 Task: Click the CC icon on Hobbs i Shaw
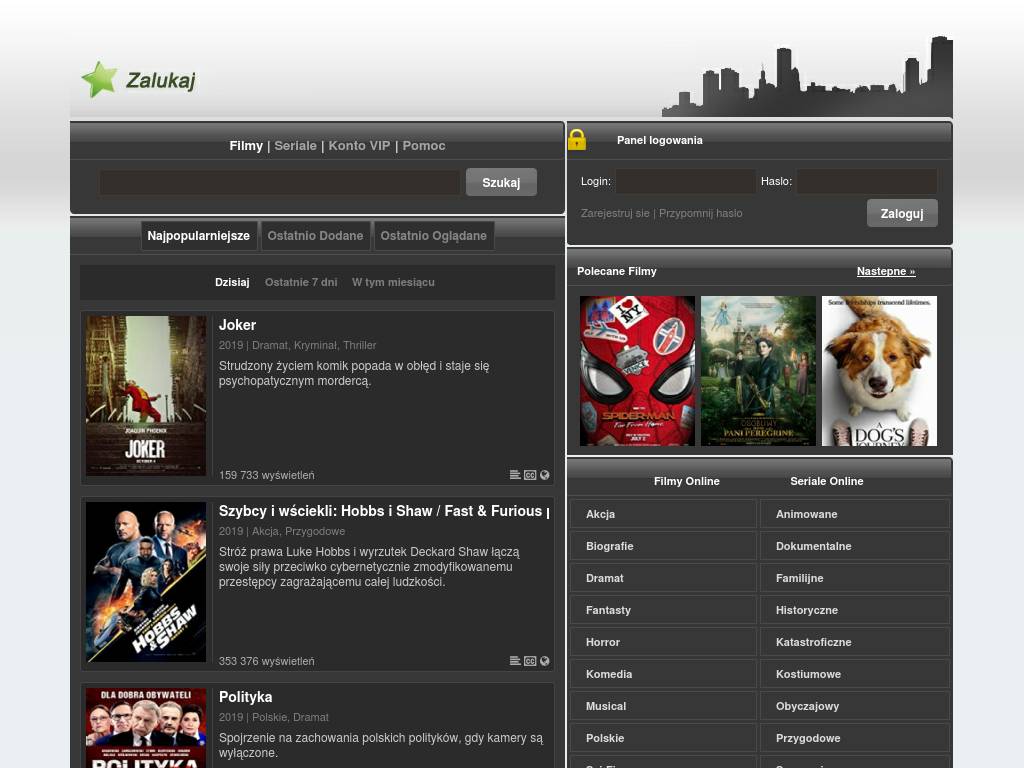click(530, 661)
